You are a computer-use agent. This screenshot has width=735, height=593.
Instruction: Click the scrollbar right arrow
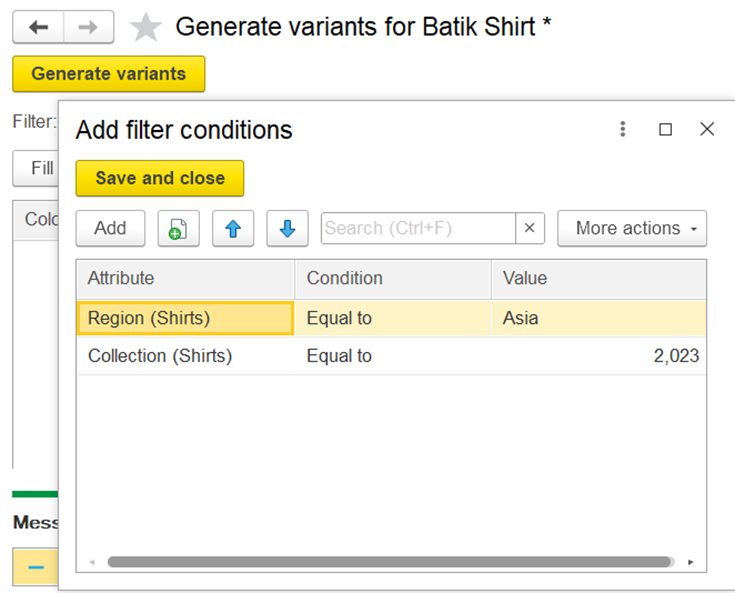click(x=690, y=562)
